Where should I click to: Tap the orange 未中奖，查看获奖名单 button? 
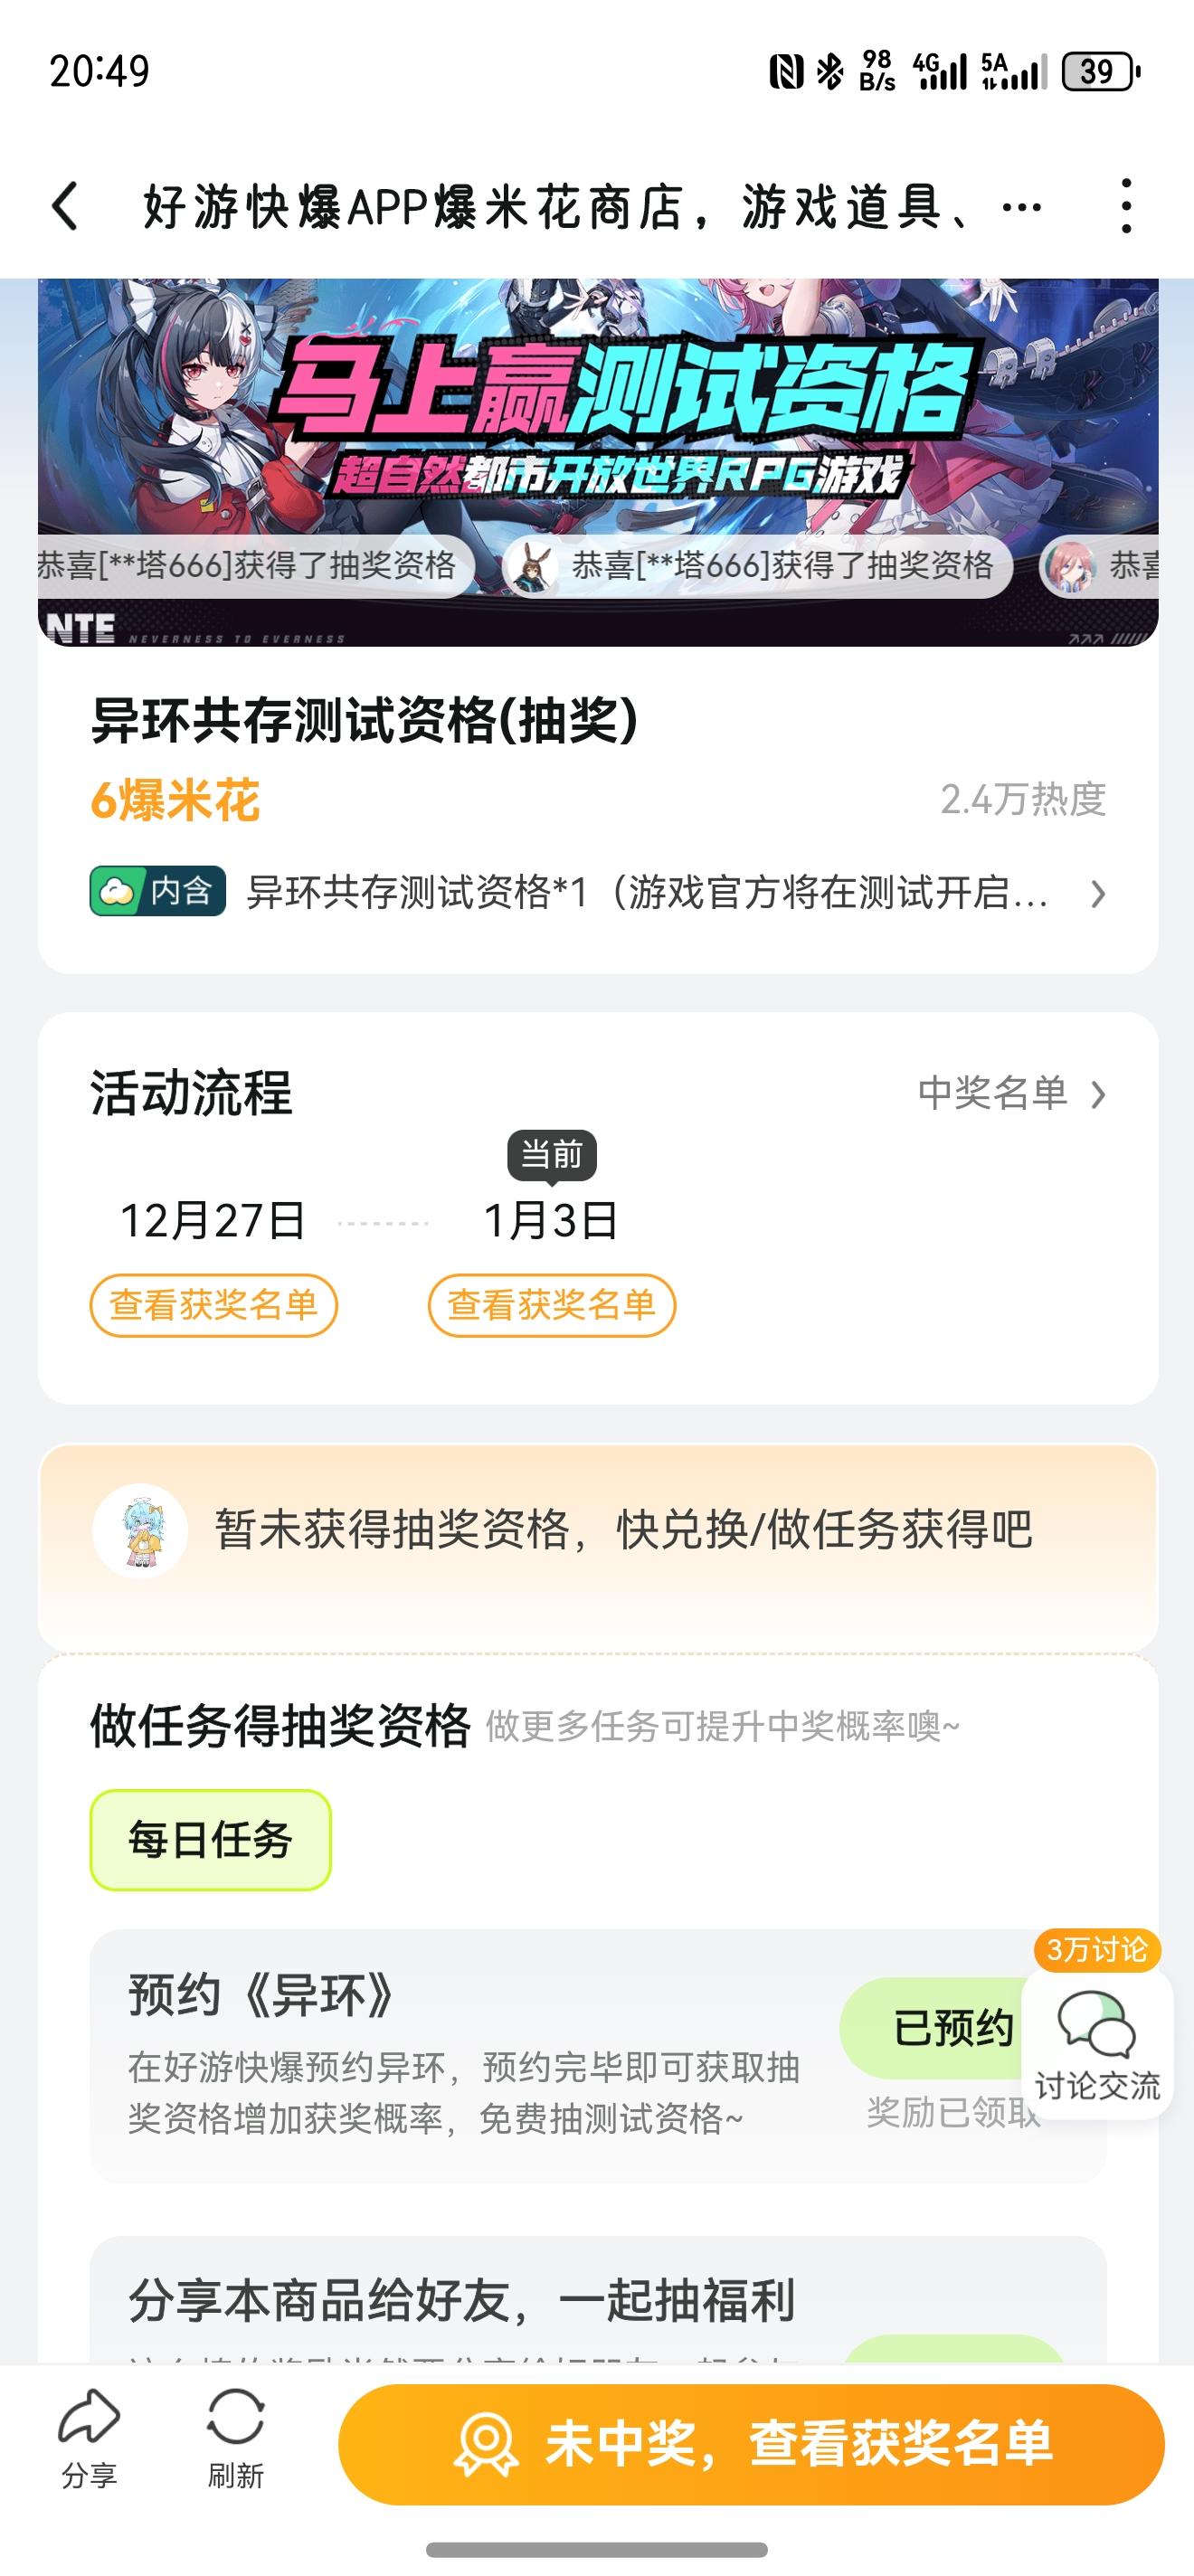click(x=751, y=2444)
